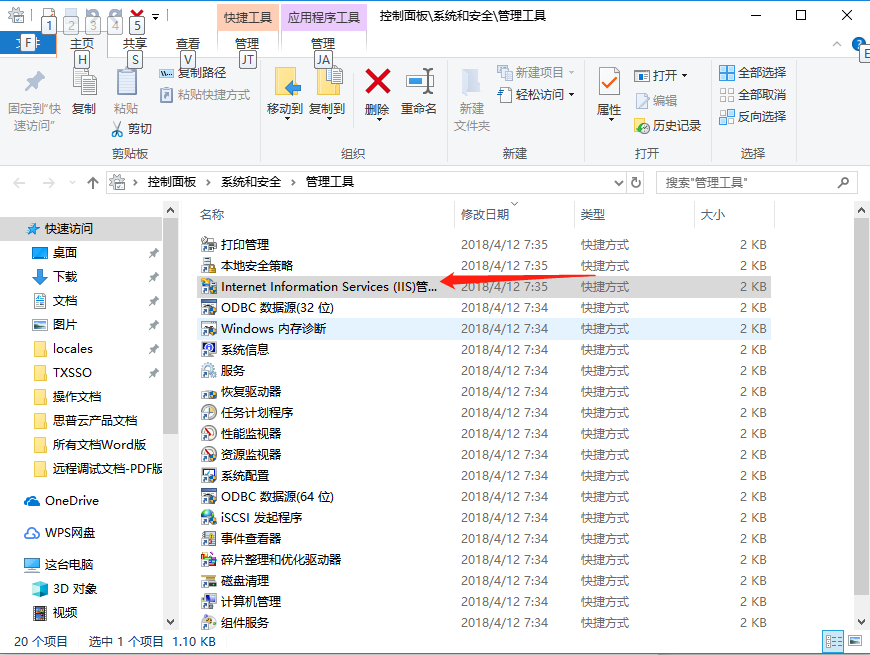The height and width of the screenshot is (655, 870).
Task: Expand the address bar history dropdown
Action: [618, 183]
